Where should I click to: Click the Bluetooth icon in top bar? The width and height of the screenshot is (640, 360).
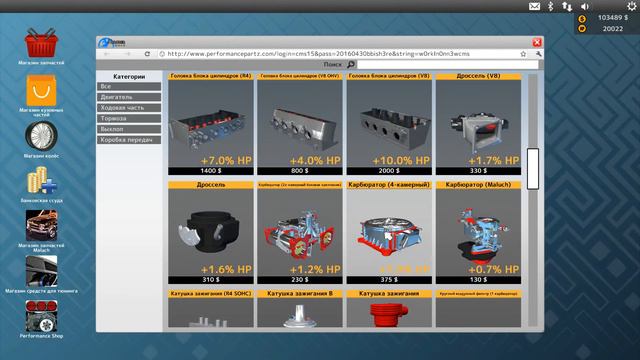[x=550, y=6]
